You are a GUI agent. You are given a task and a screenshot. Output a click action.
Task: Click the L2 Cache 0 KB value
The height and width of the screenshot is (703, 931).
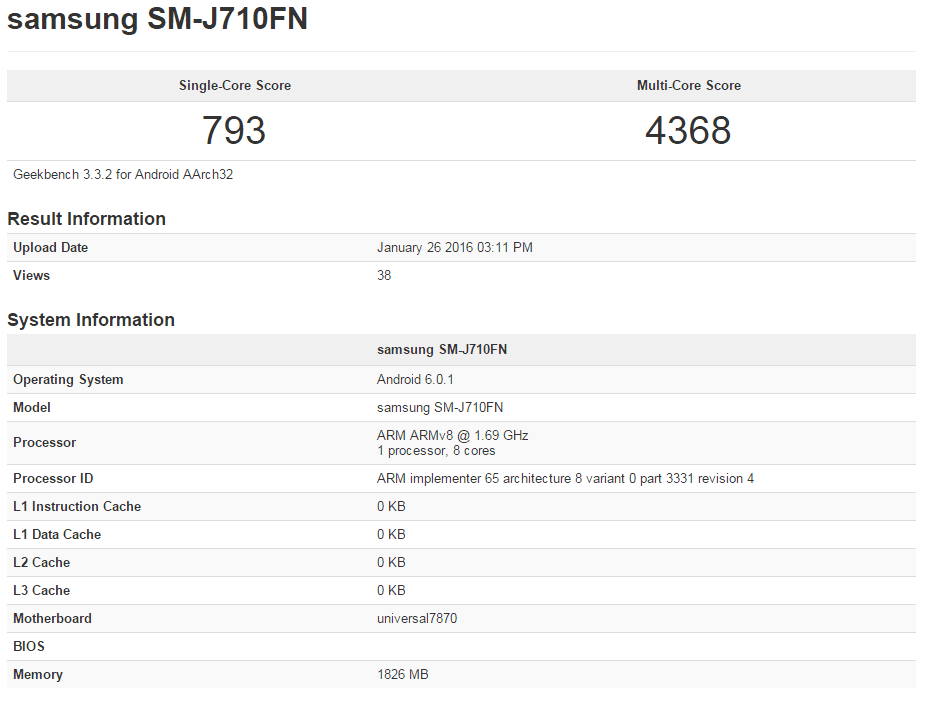(x=391, y=562)
